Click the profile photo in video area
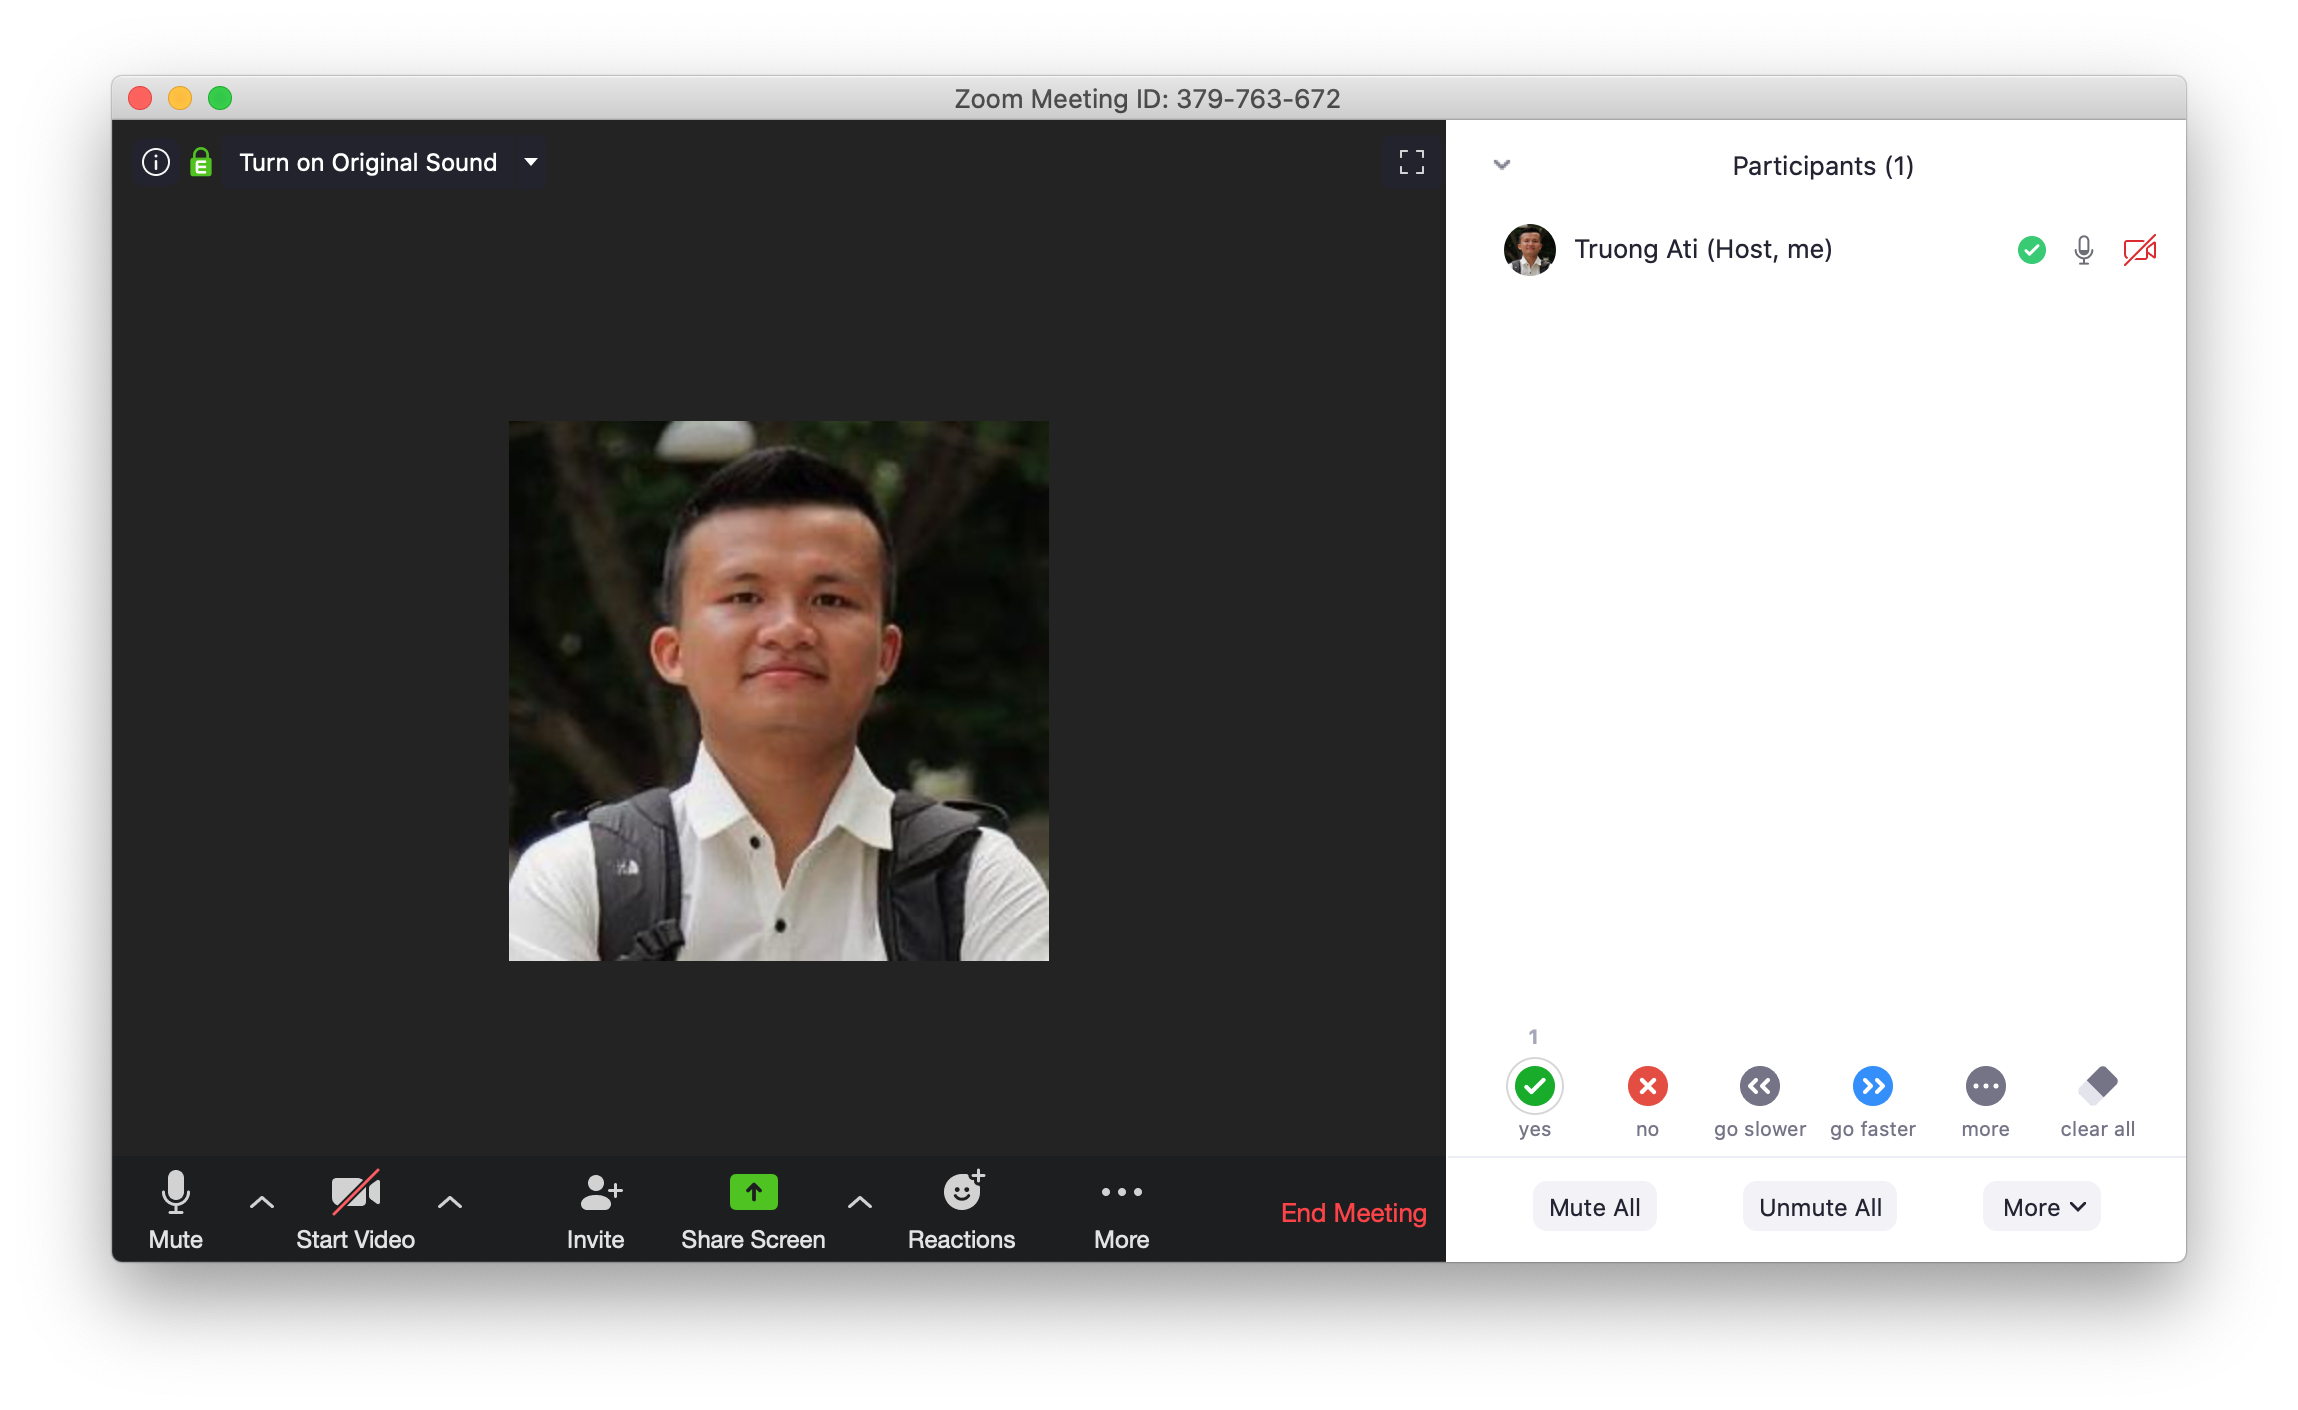 pyautogui.click(x=779, y=691)
